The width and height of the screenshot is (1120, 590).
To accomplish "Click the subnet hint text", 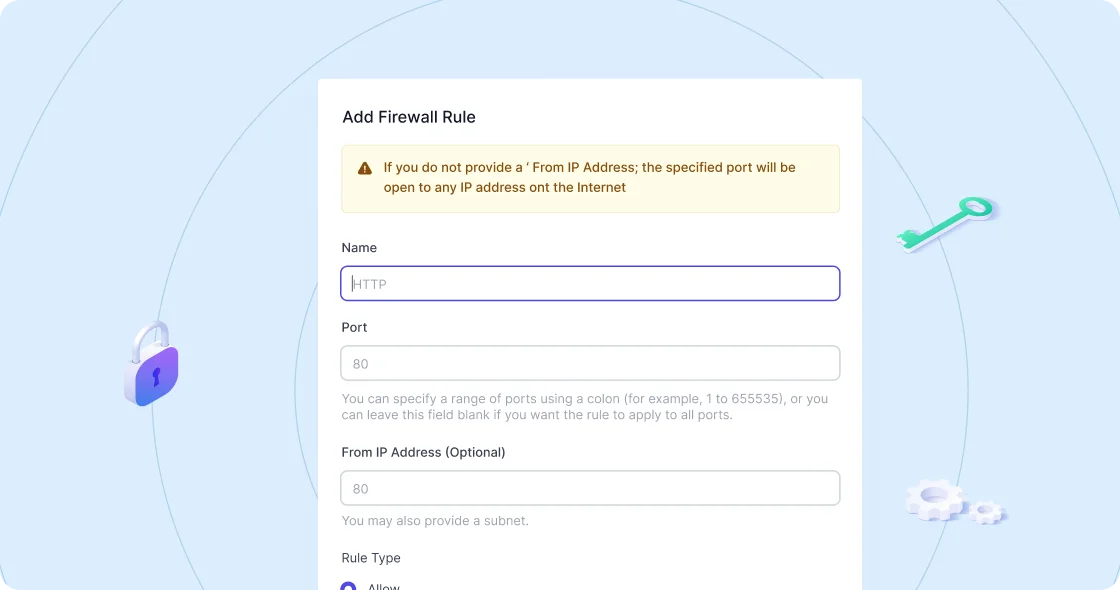I will click(x=435, y=521).
